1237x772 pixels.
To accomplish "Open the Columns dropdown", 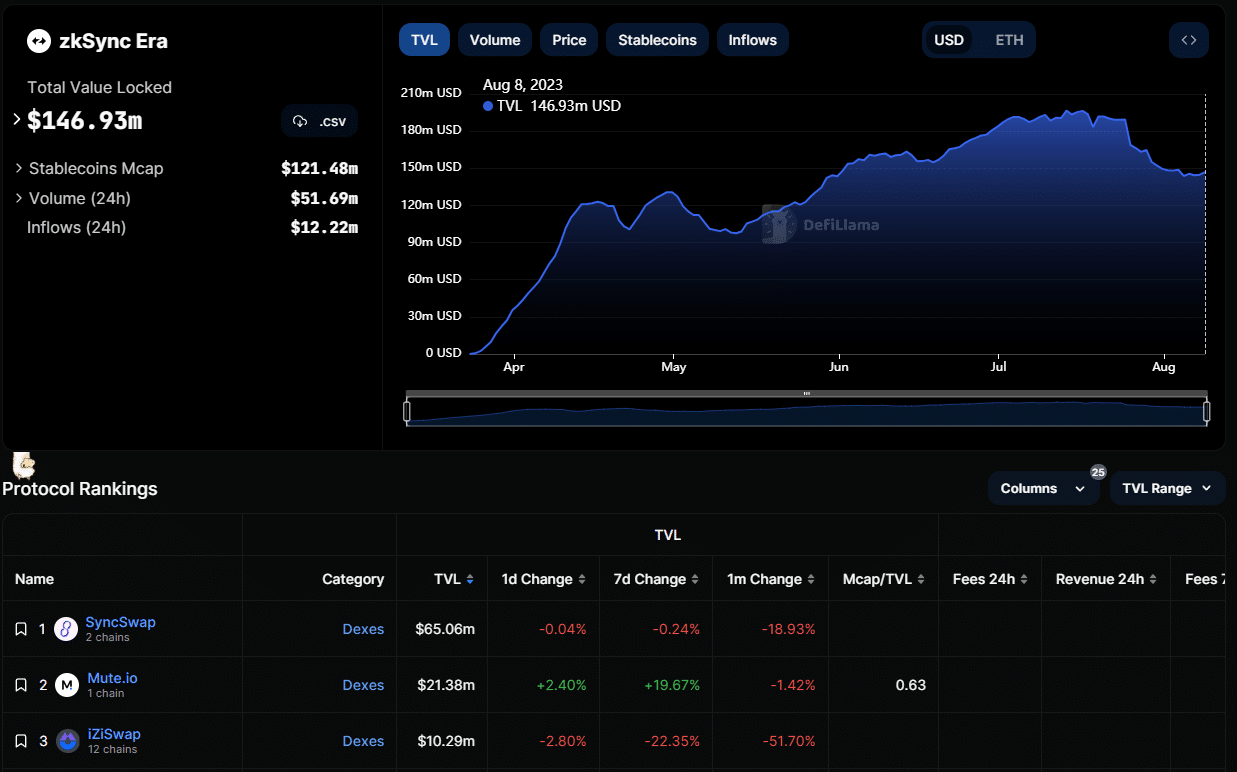I will pos(1043,488).
